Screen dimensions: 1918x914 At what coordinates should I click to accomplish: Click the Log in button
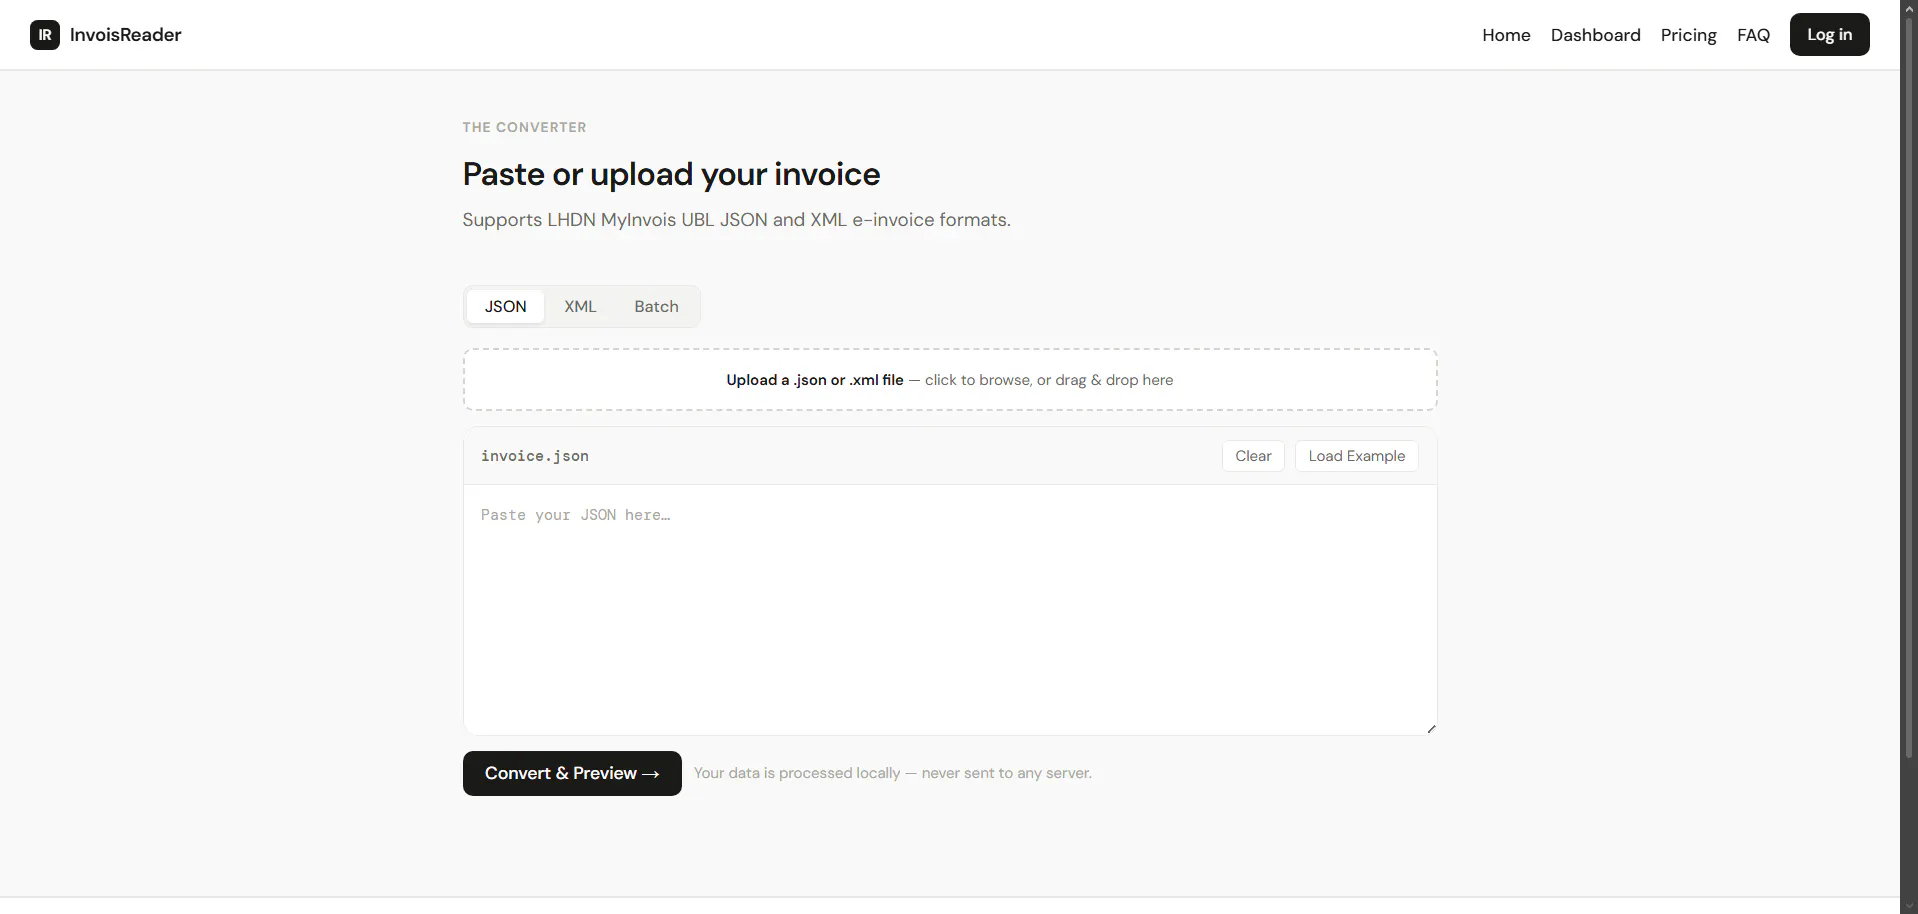click(x=1829, y=35)
